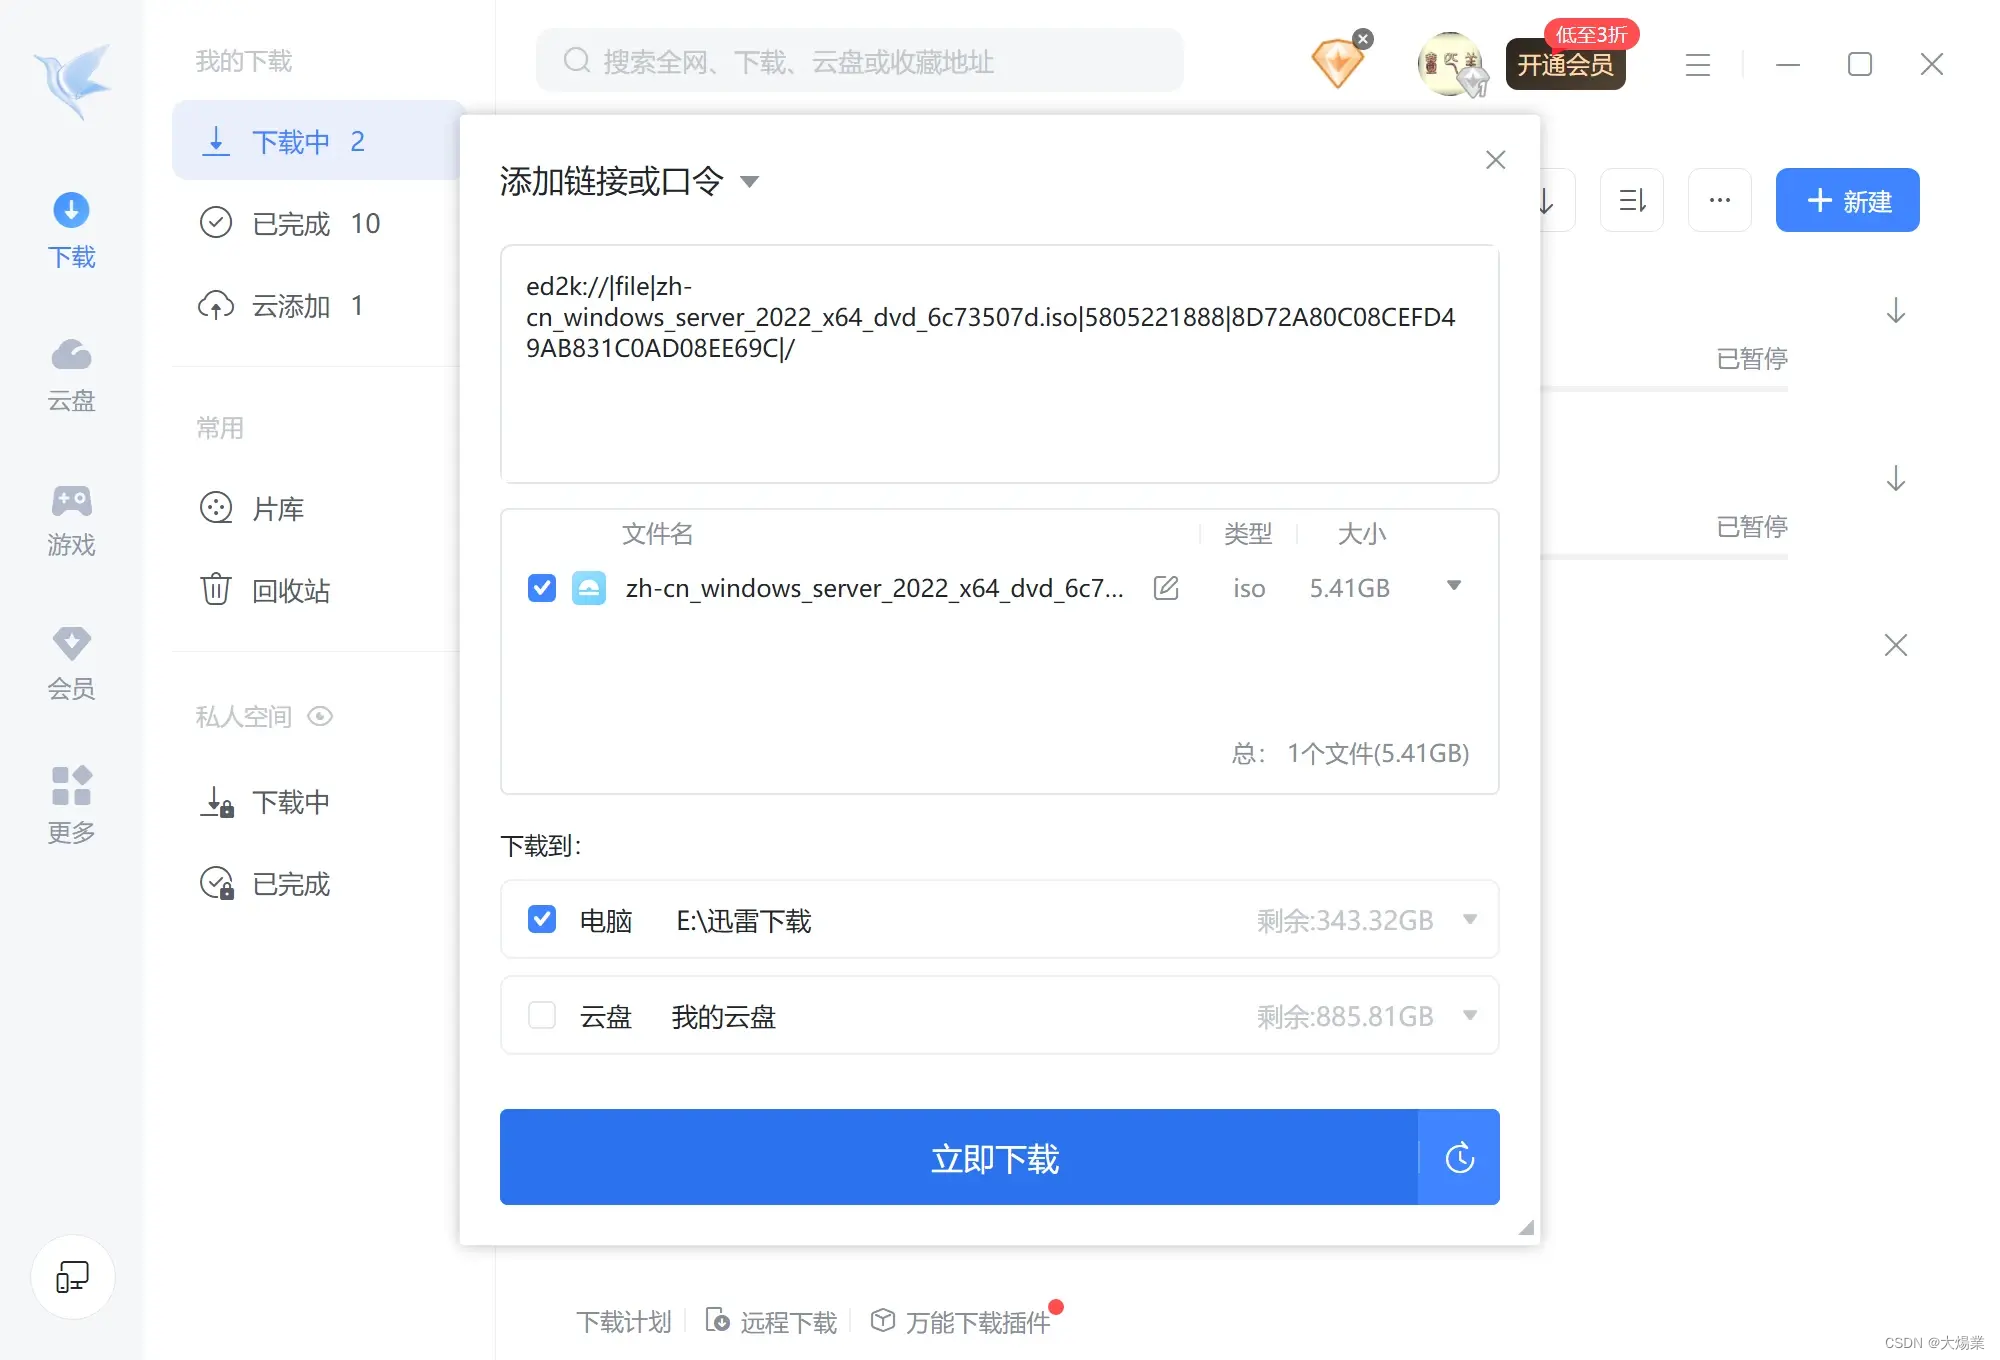Toggle 私人空间 visibility eye icon
Viewport: 2000px width, 1360px height.
[x=320, y=716]
